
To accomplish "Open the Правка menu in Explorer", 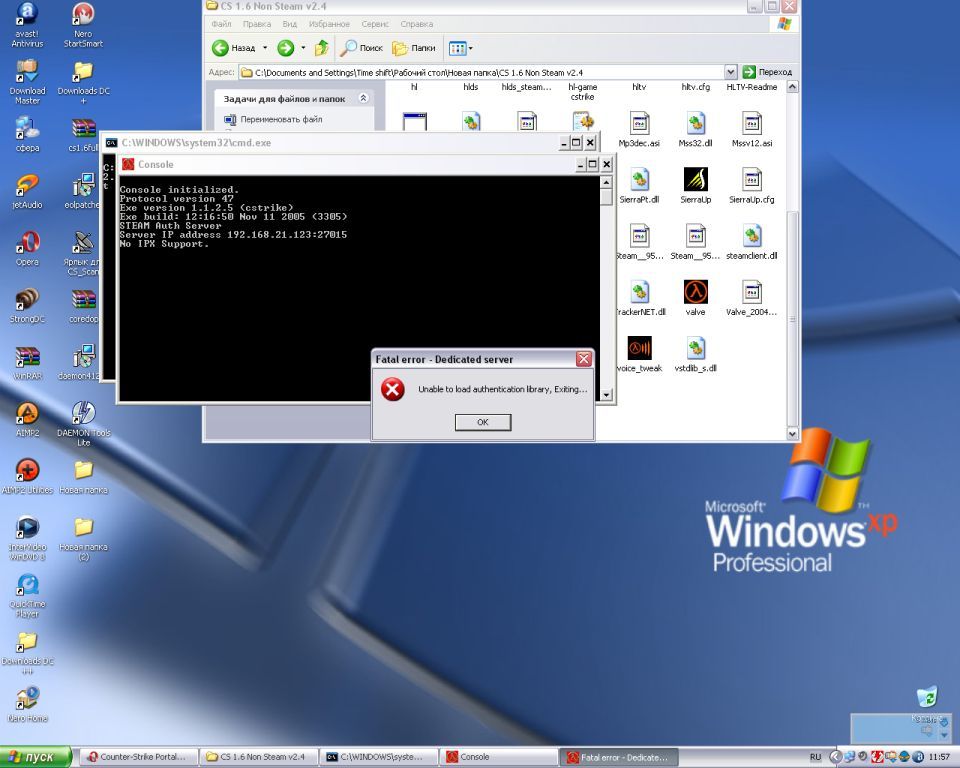I will point(257,24).
